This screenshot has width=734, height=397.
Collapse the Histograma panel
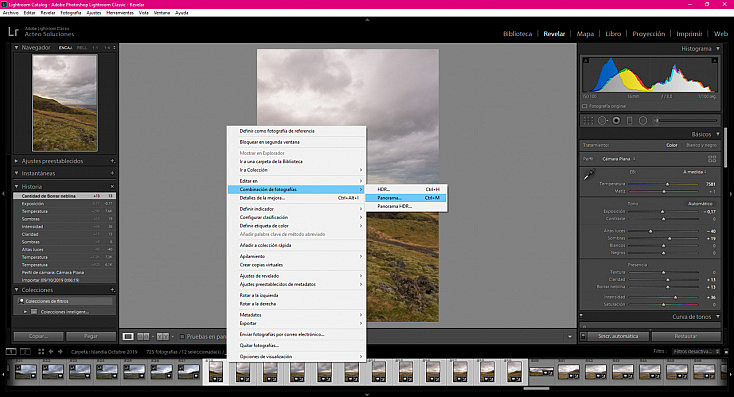pyautogui.click(x=718, y=48)
